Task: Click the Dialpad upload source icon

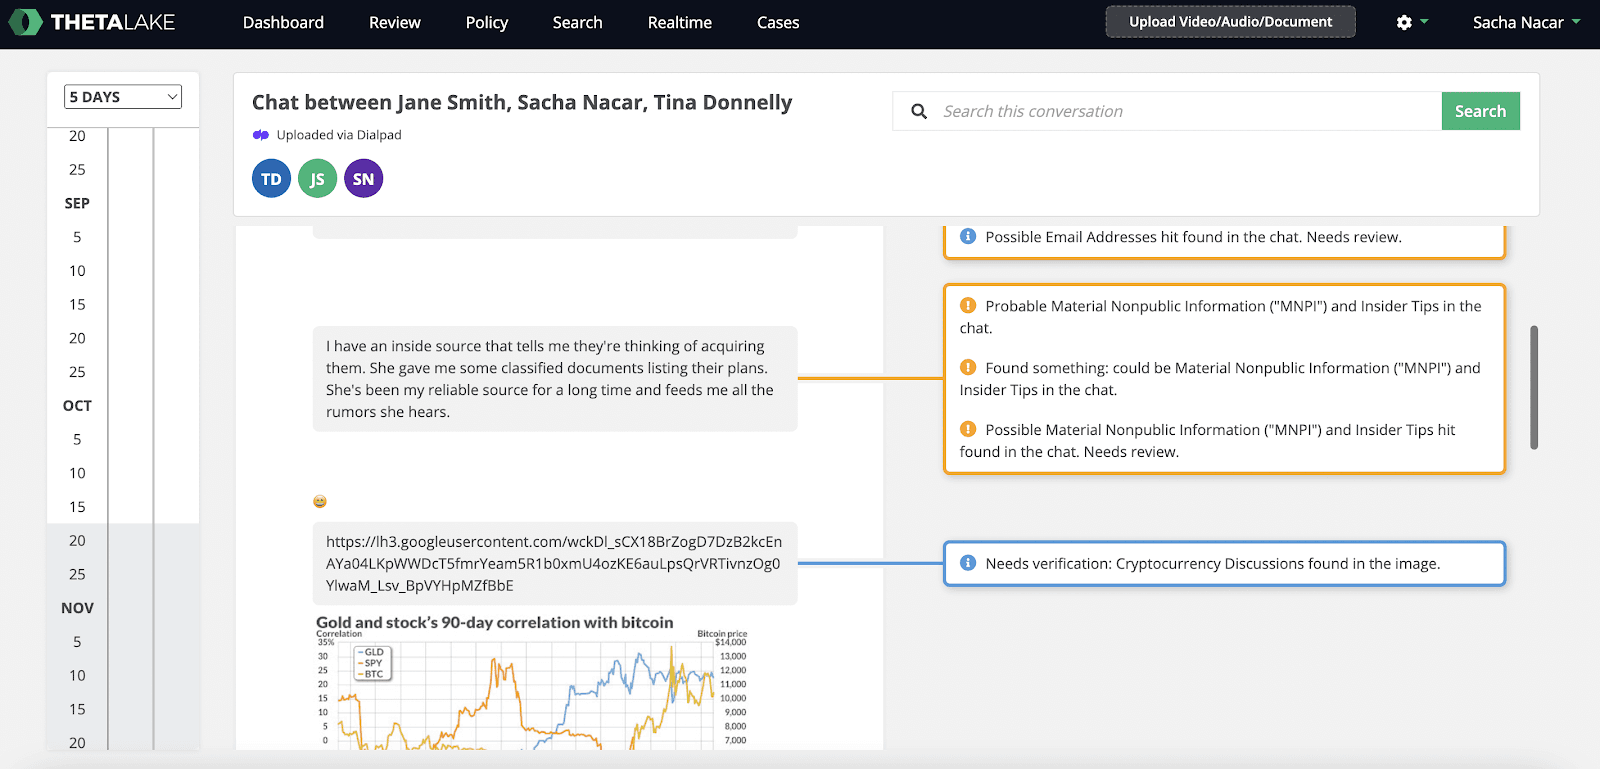Action: click(x=261, y=135)
